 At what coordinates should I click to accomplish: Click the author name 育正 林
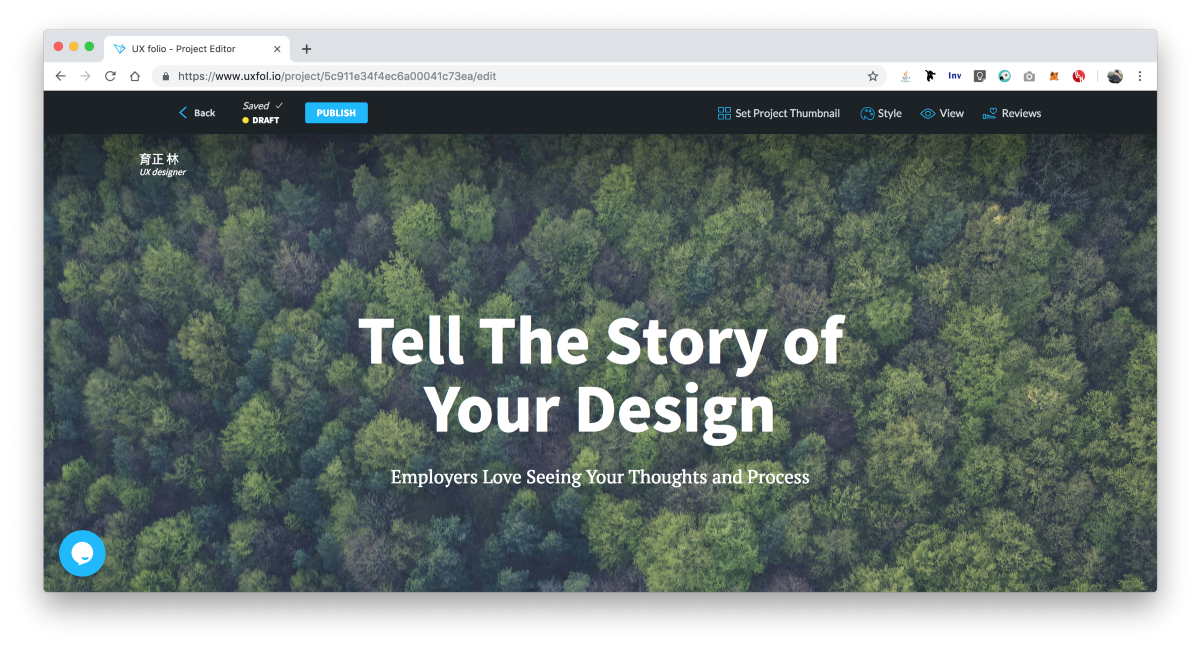[x=159, y=158]
